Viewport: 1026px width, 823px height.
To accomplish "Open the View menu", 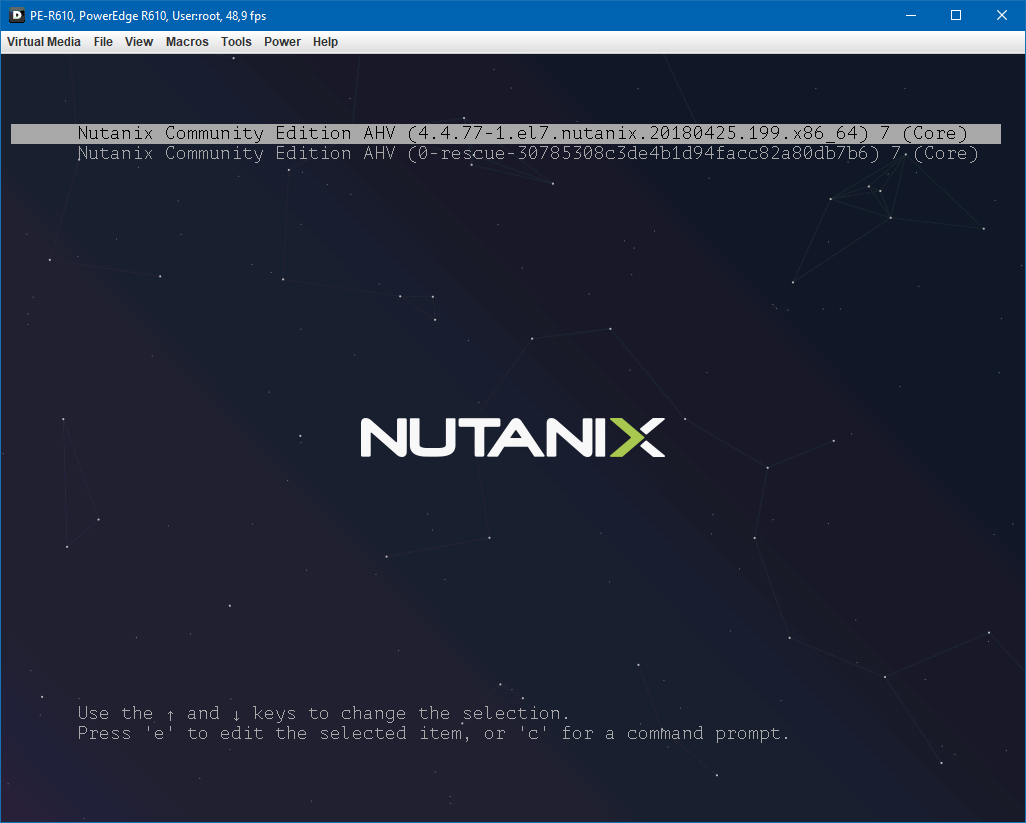I will (139, 42).
